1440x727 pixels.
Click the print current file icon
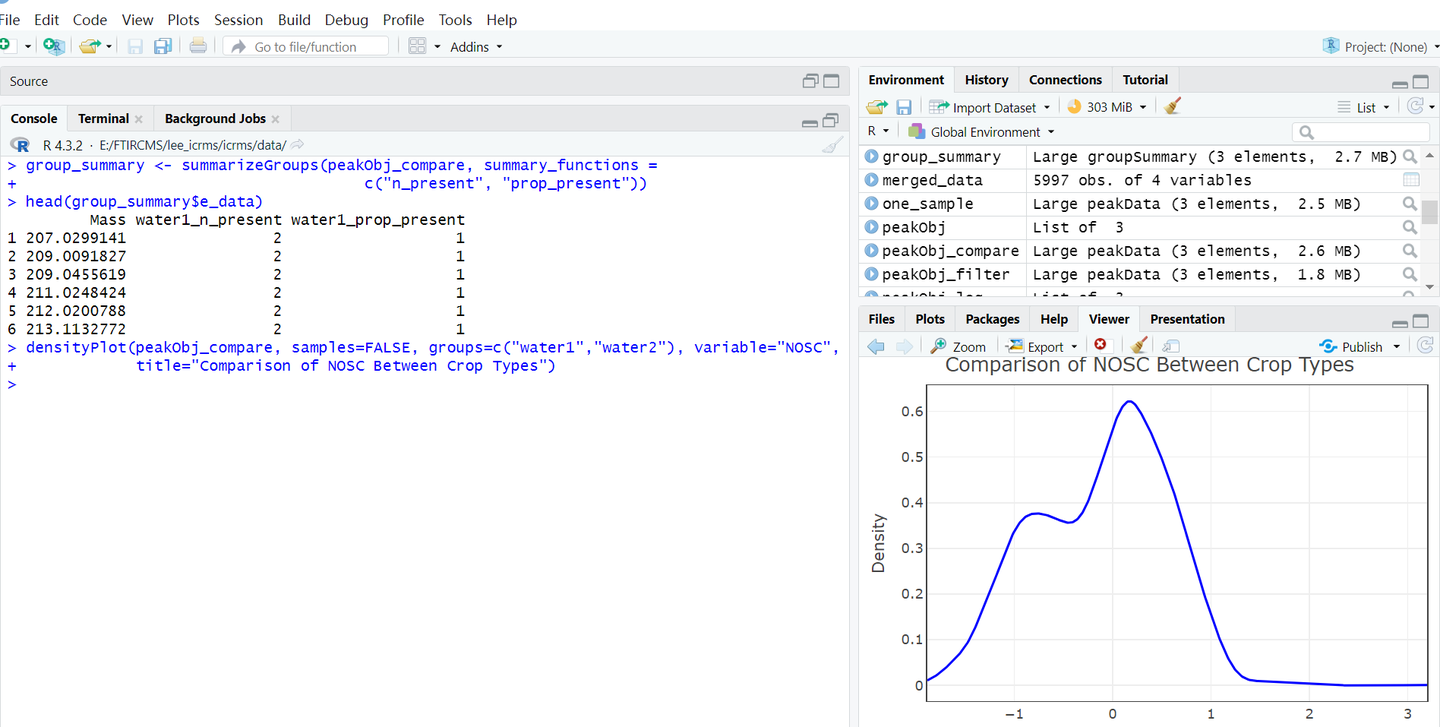tap(198, 46)
